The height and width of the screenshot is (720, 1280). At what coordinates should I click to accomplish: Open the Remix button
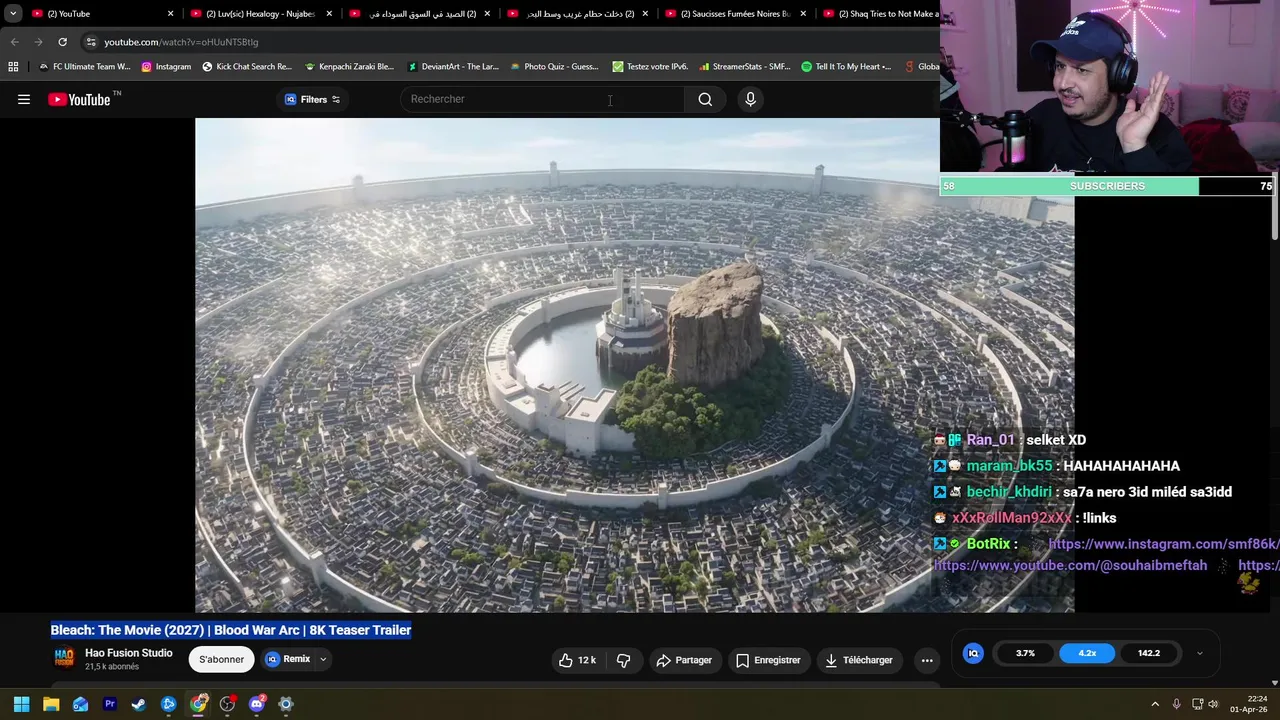(x=287, y=659)
